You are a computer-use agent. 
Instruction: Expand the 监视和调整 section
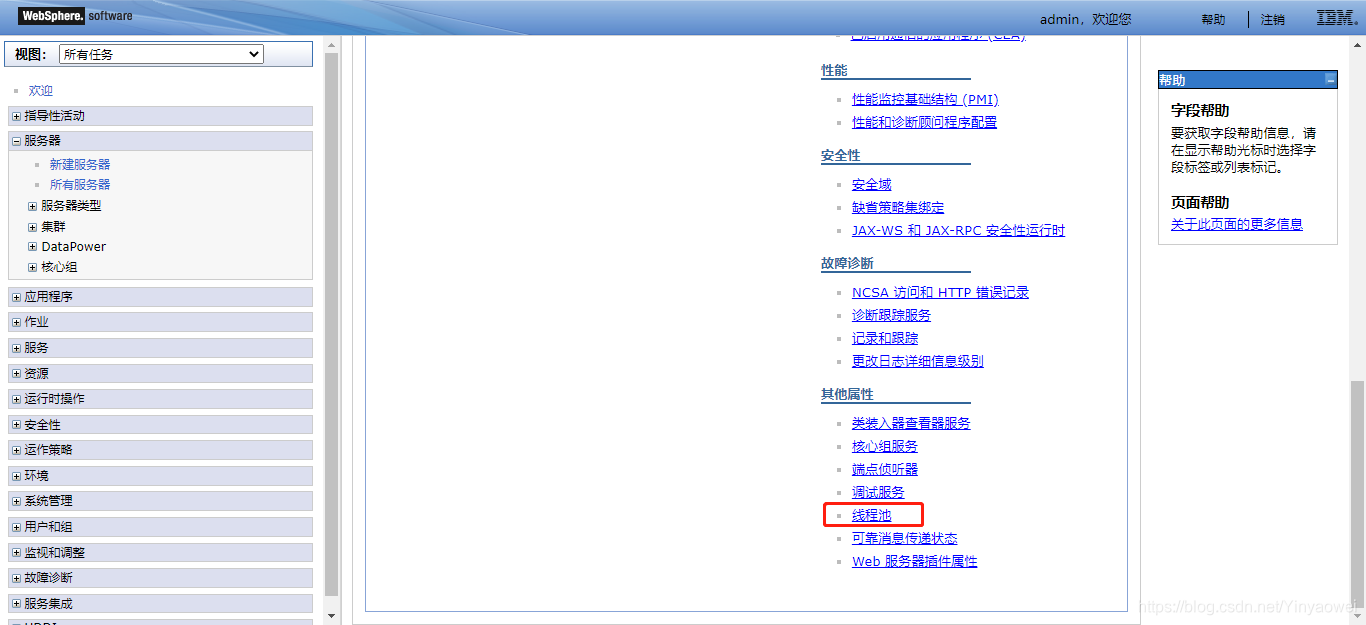(x=17, y=553)
